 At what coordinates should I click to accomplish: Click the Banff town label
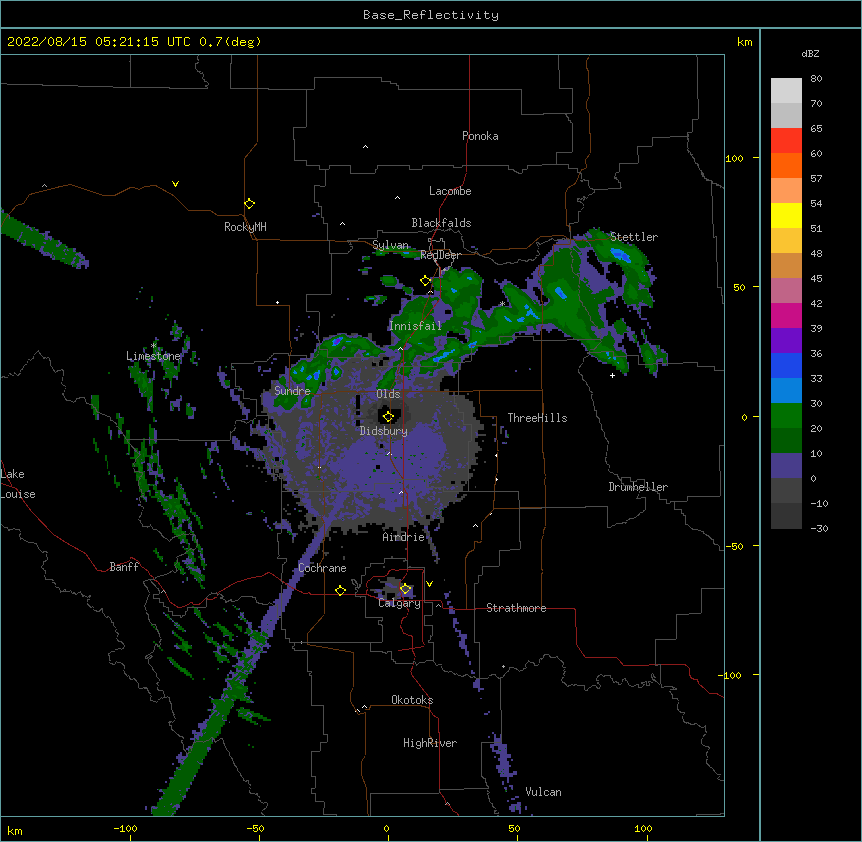(124, 567)
